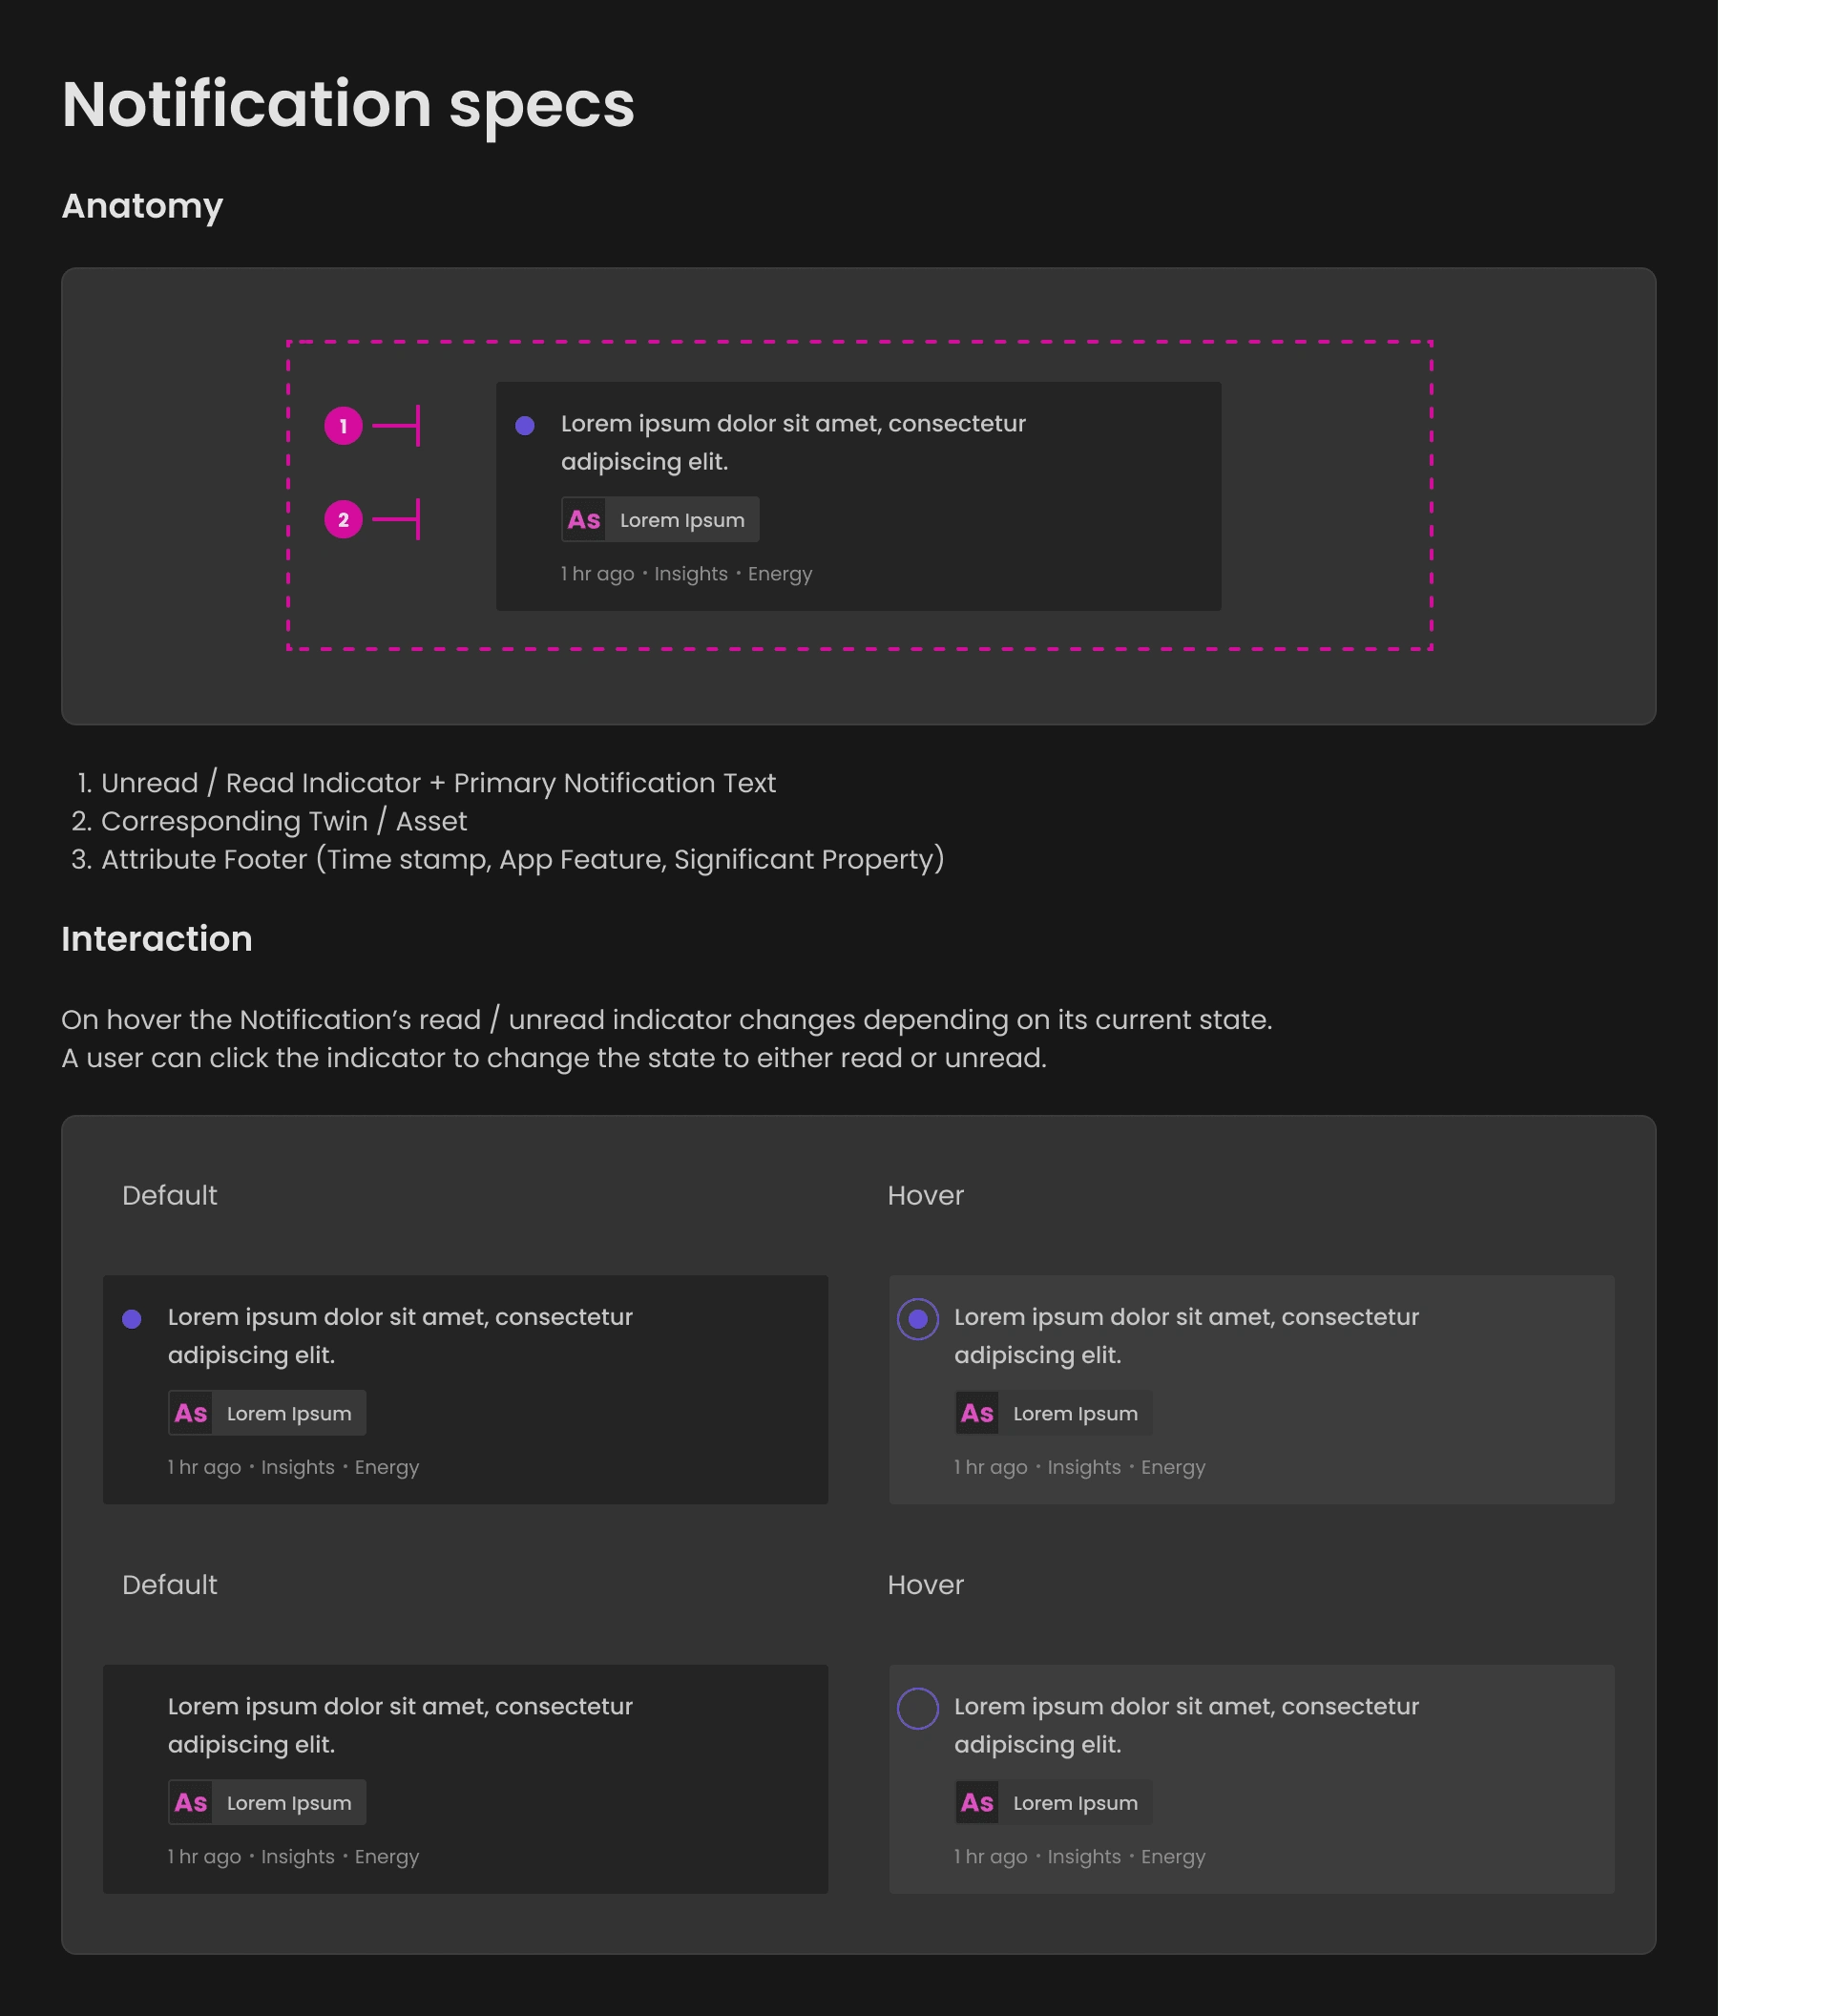Click Insights in the Anatomy card footer
Image resolution: width=1842 pixels, height=2016 pixels.
coord(691,574)
